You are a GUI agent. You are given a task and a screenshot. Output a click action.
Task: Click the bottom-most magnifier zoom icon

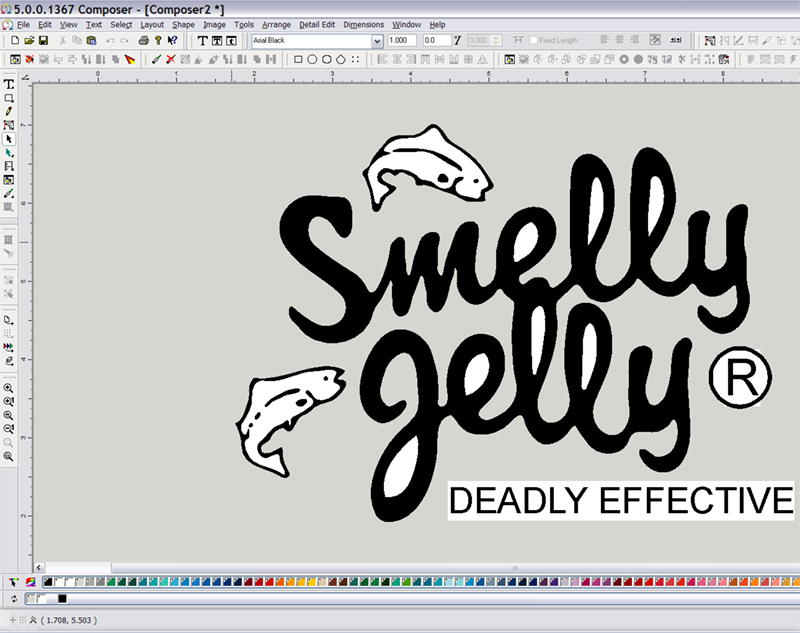(8, 457)
